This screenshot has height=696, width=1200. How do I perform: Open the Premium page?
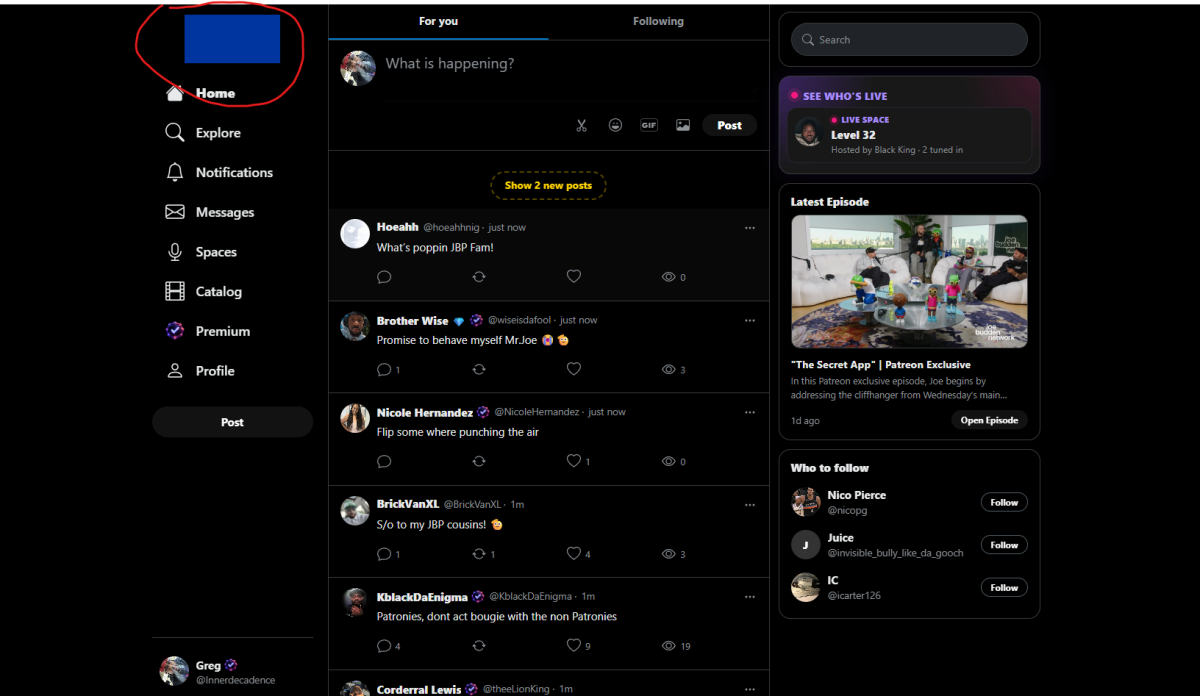[x=208, y=331]
